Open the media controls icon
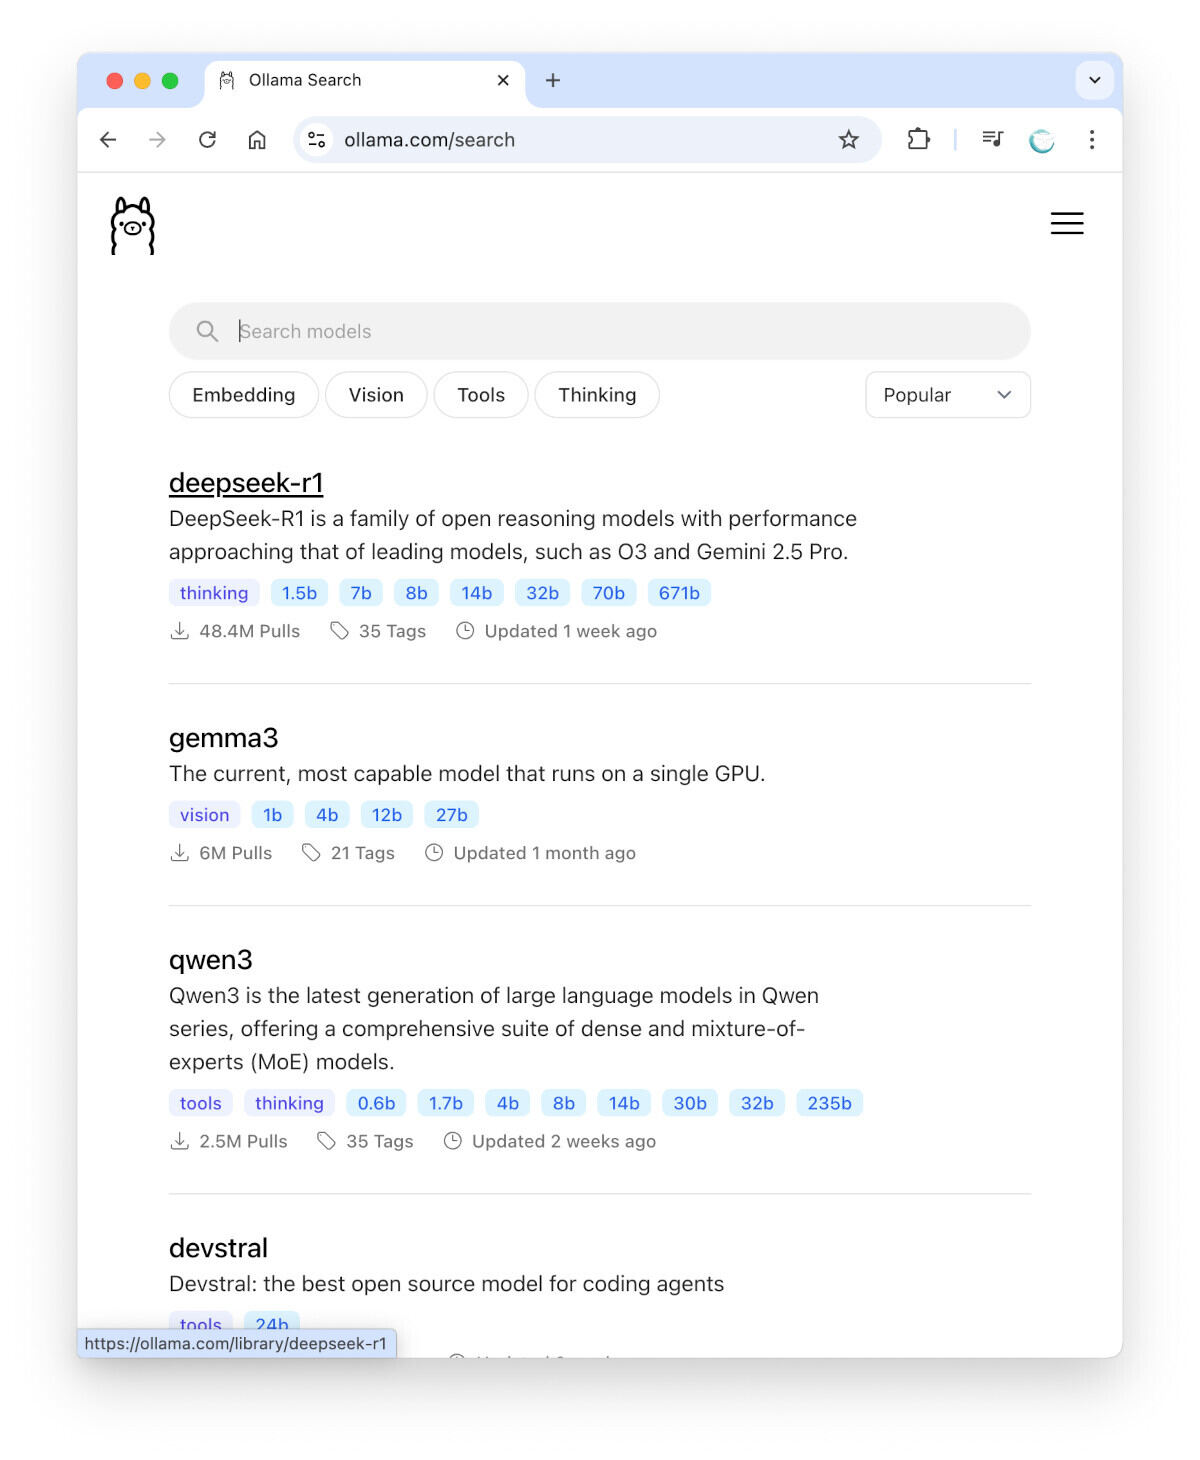This screenshot has width=1200, height=1460. (x=992, y=139)
